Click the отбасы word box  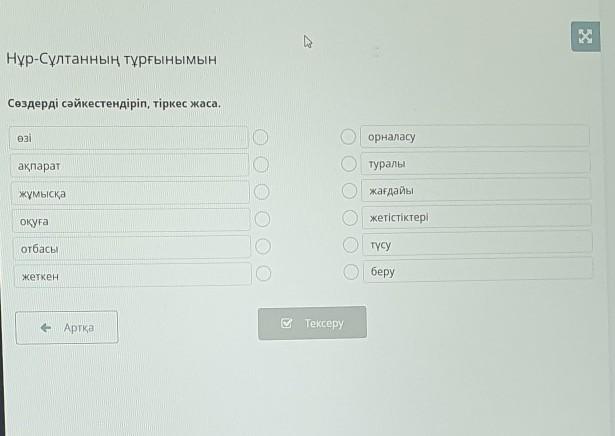[130, 246]
